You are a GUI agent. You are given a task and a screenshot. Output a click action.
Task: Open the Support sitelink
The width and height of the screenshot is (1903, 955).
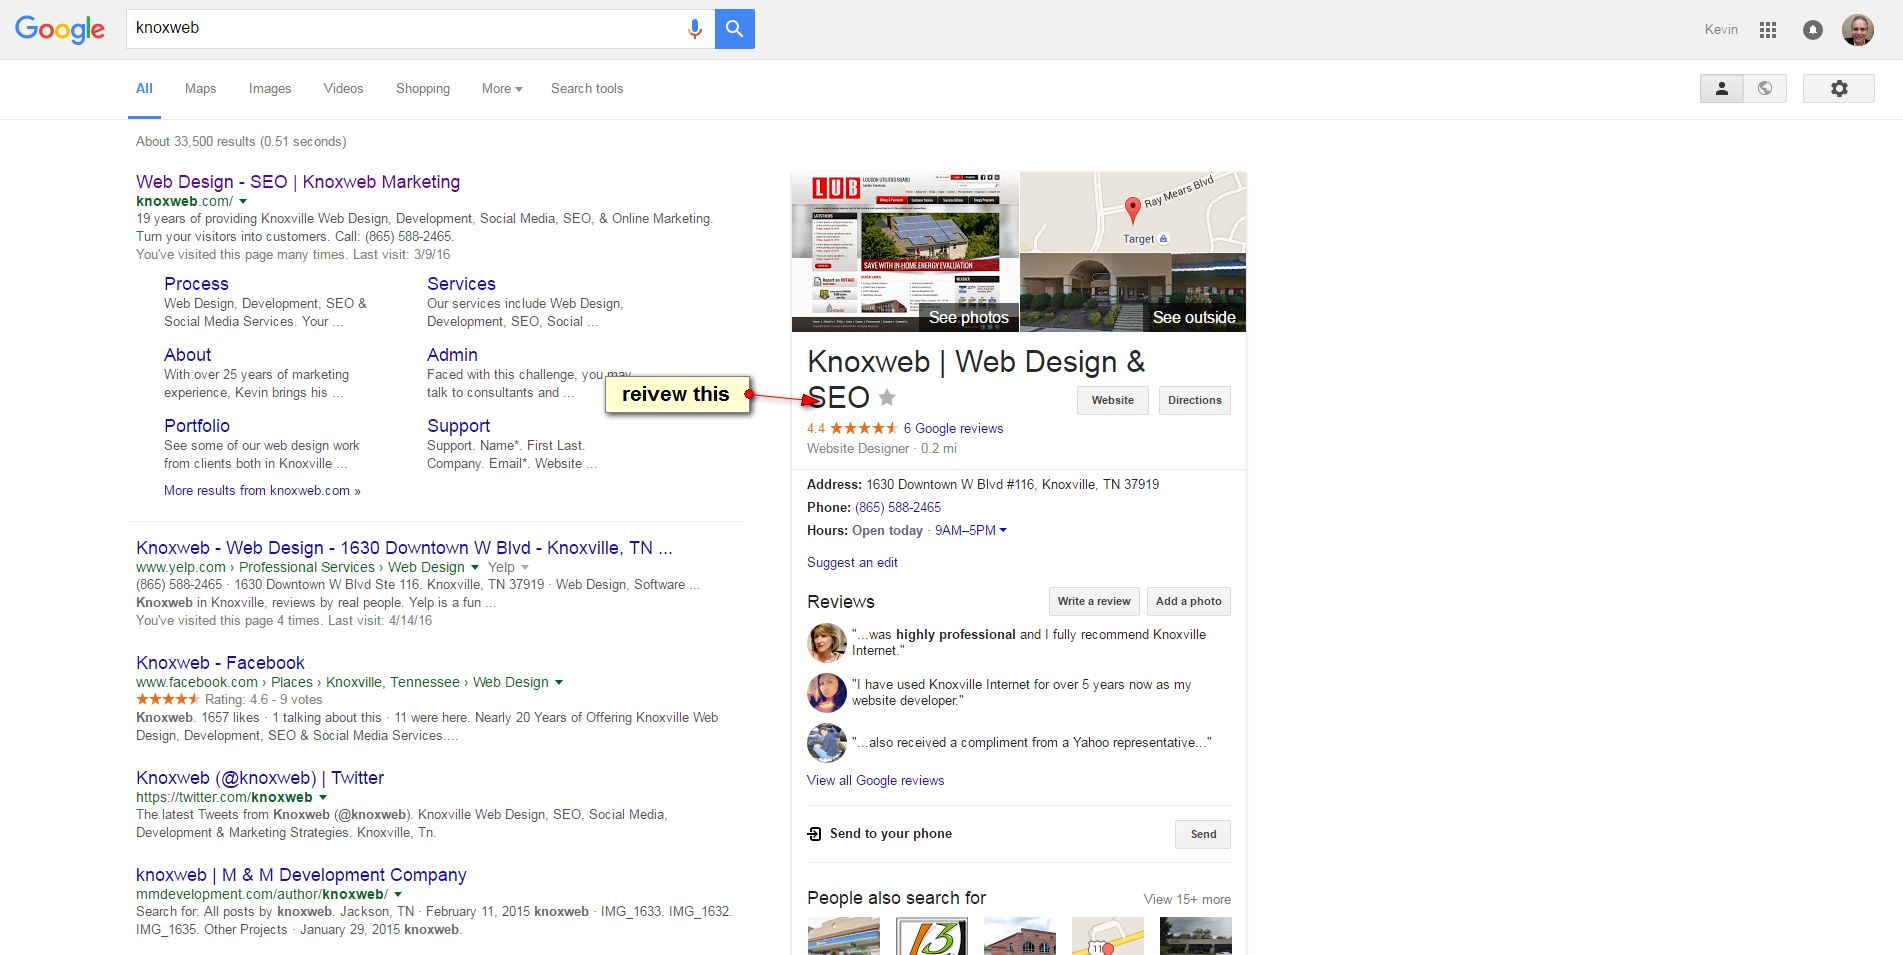click(x=458, y=426)
